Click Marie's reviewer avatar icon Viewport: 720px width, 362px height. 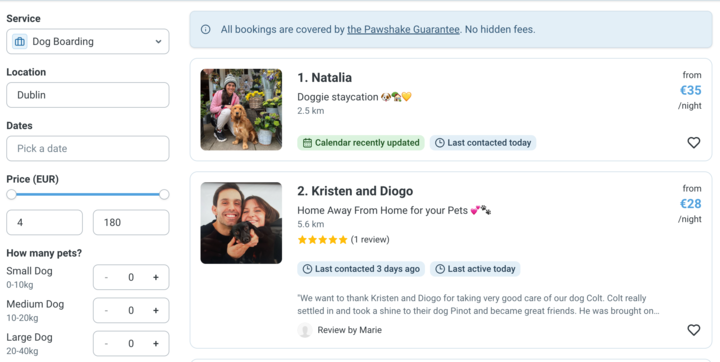pyautogui.click(x=304, y=330)
